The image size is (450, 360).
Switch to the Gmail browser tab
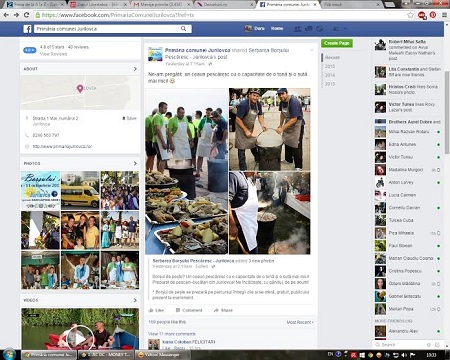click(x=161, y=5)
